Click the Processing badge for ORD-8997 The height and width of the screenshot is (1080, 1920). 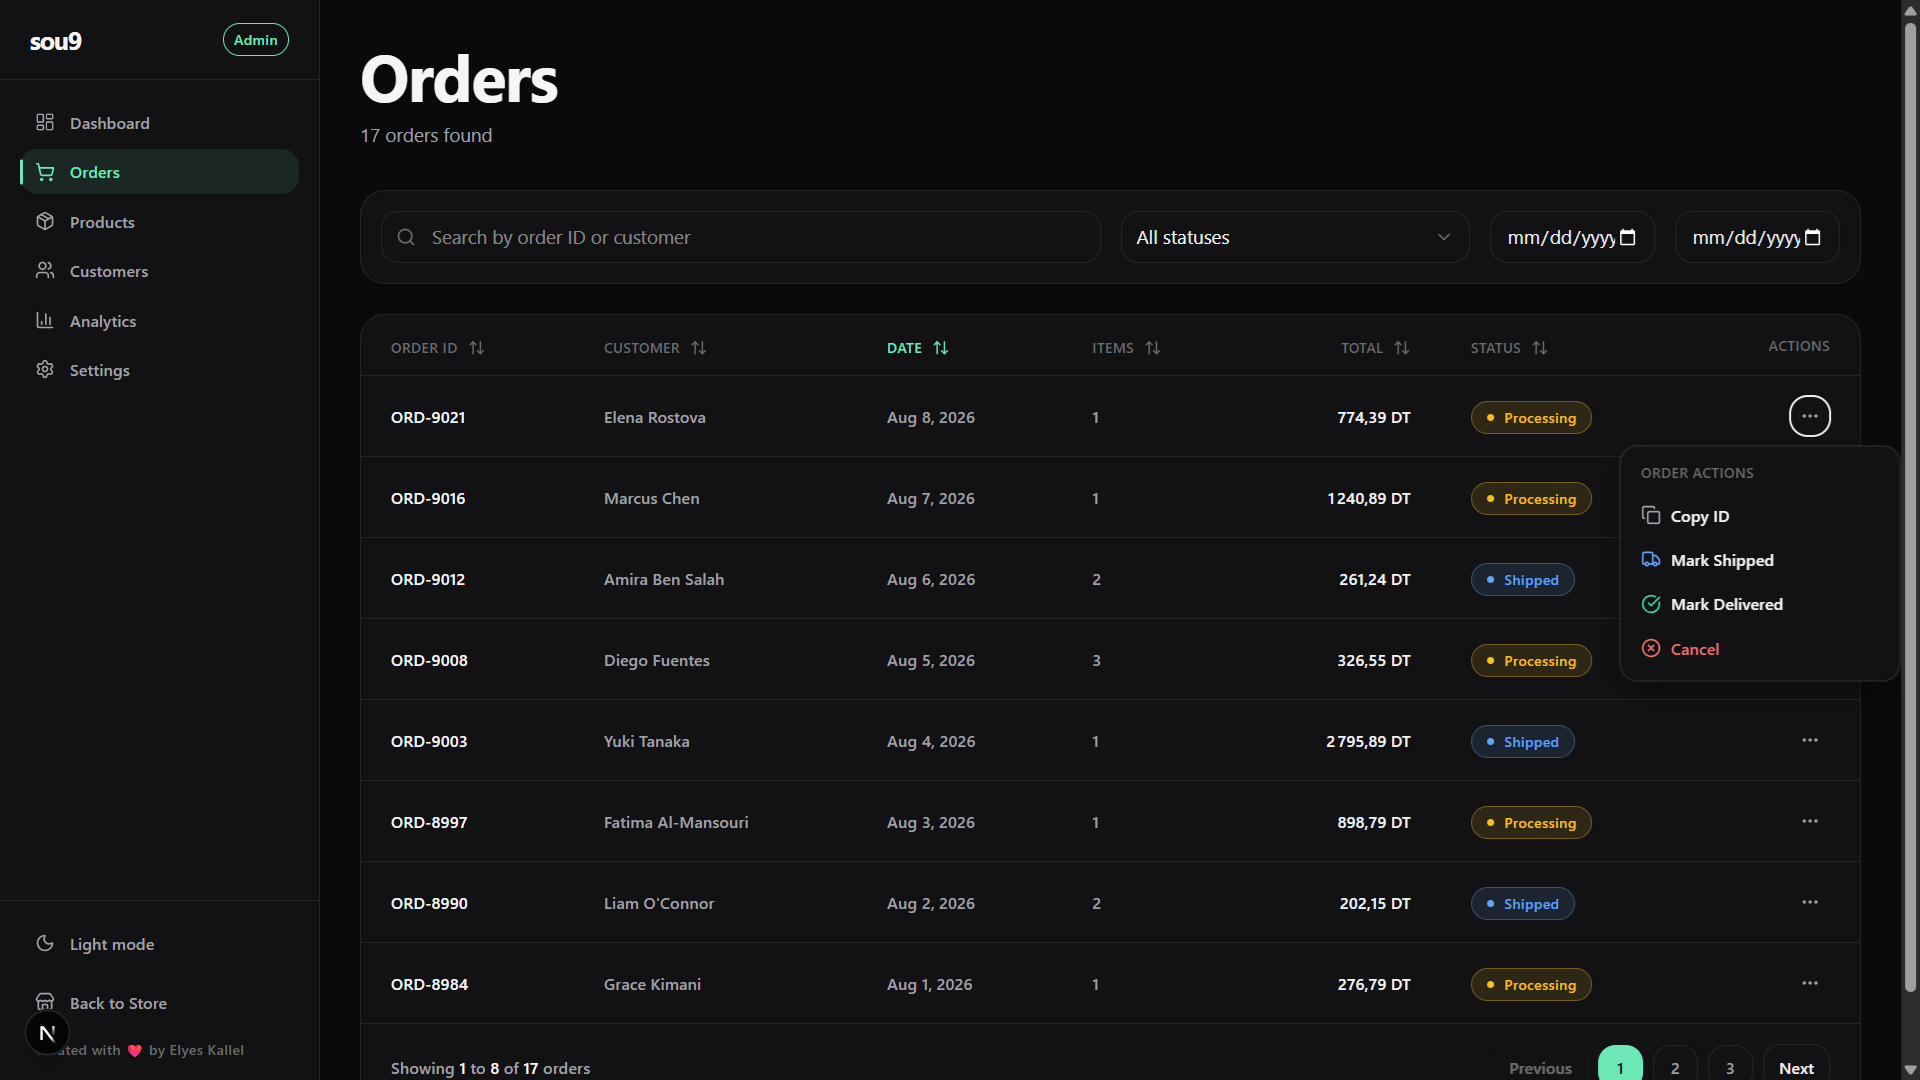[1531, 823]
